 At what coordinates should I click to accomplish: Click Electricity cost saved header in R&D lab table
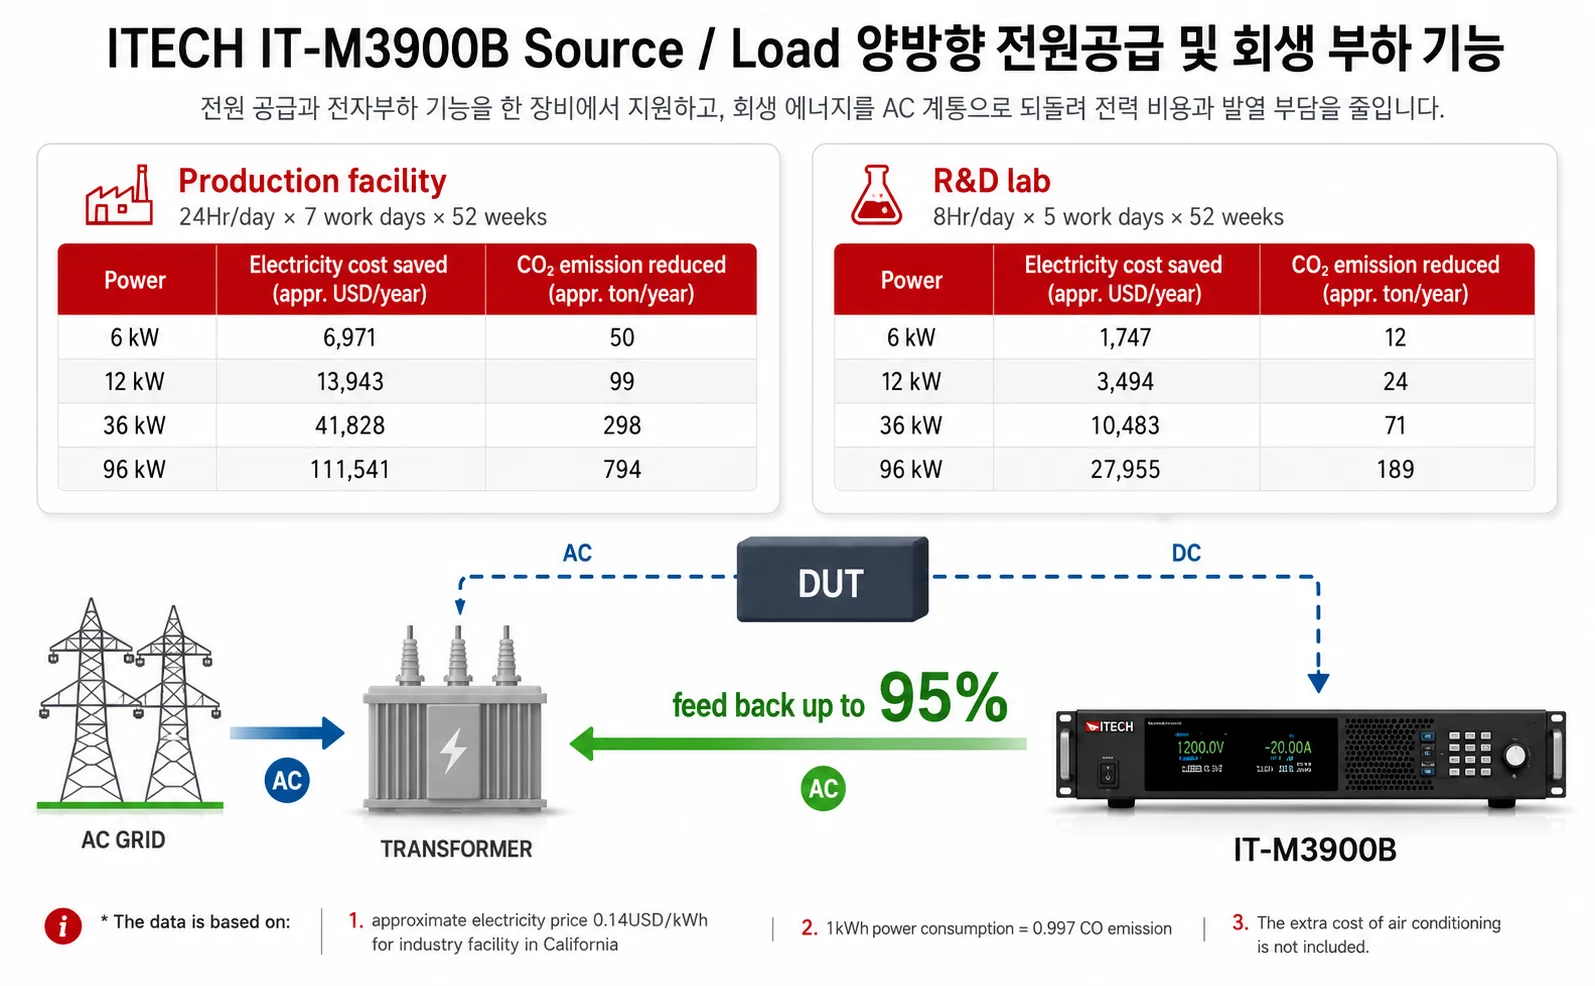tap(1125, 279)
